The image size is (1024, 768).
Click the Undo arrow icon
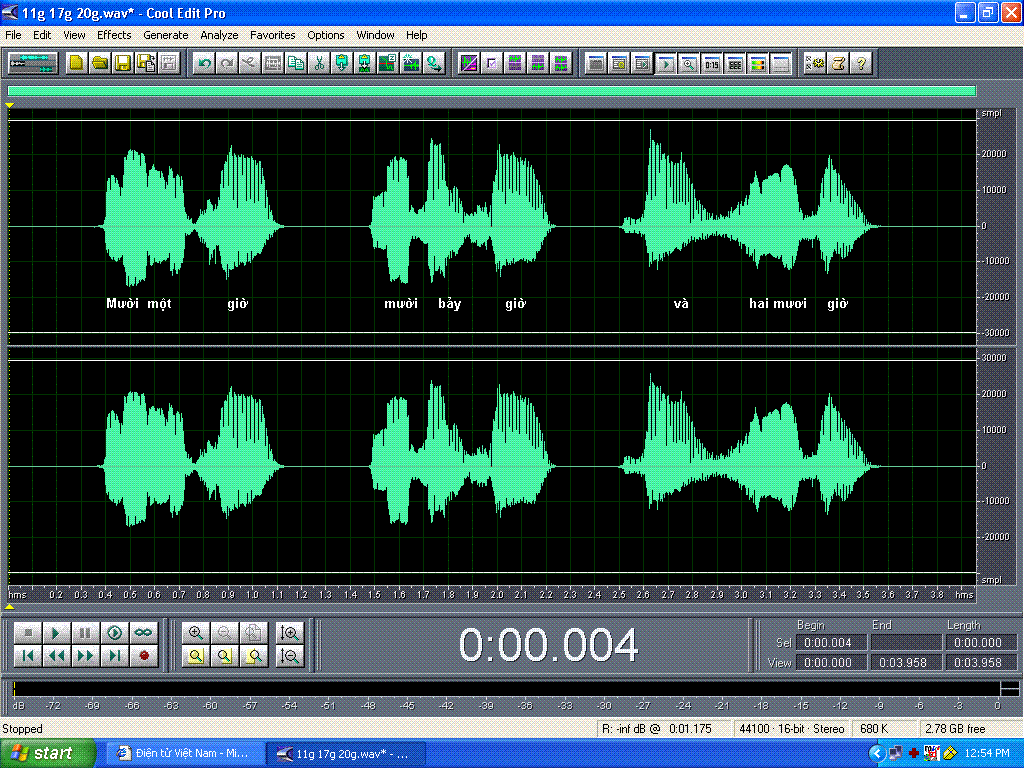[x=204, y=63]
